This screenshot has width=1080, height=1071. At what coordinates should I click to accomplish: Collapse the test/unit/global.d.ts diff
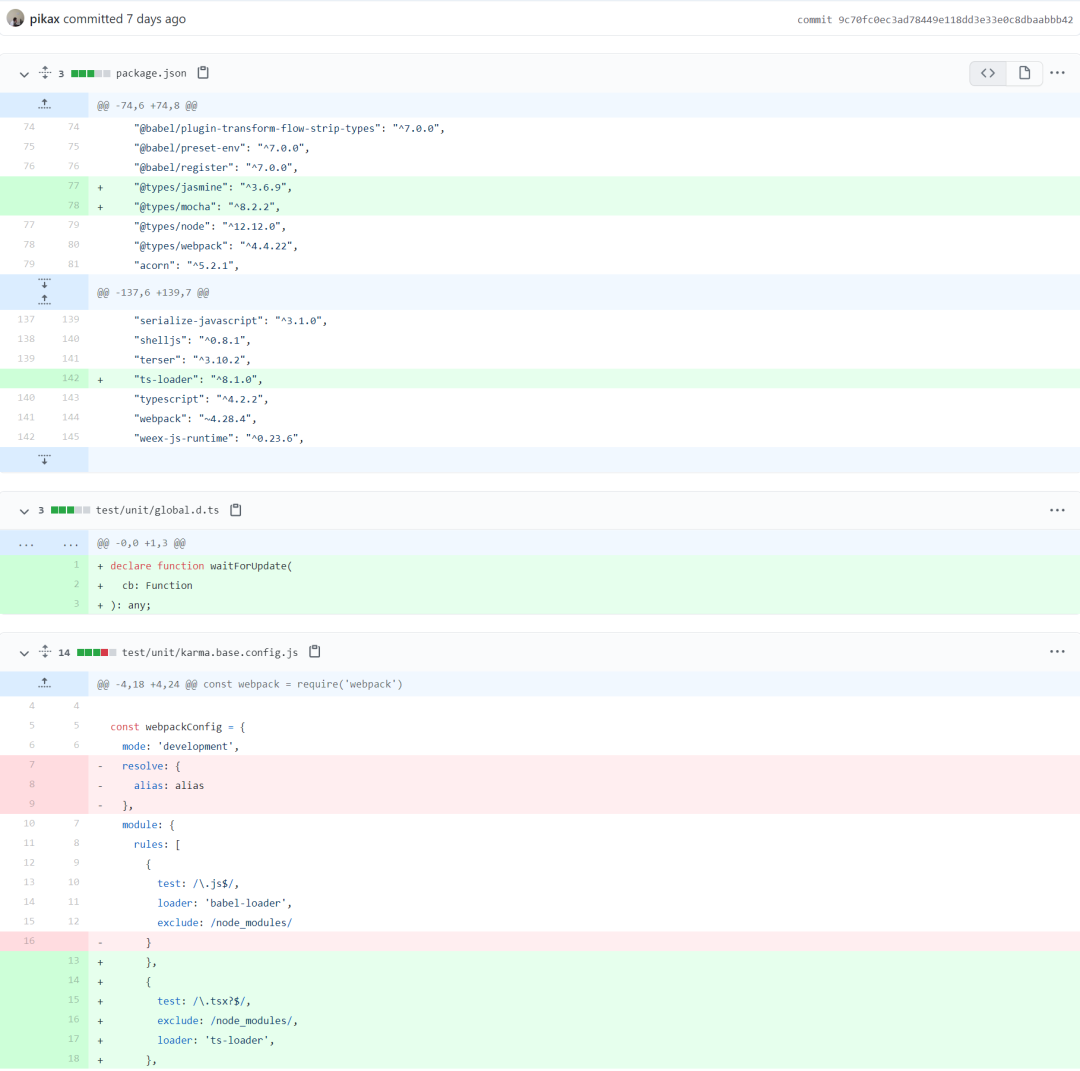(x=24, y=511)
